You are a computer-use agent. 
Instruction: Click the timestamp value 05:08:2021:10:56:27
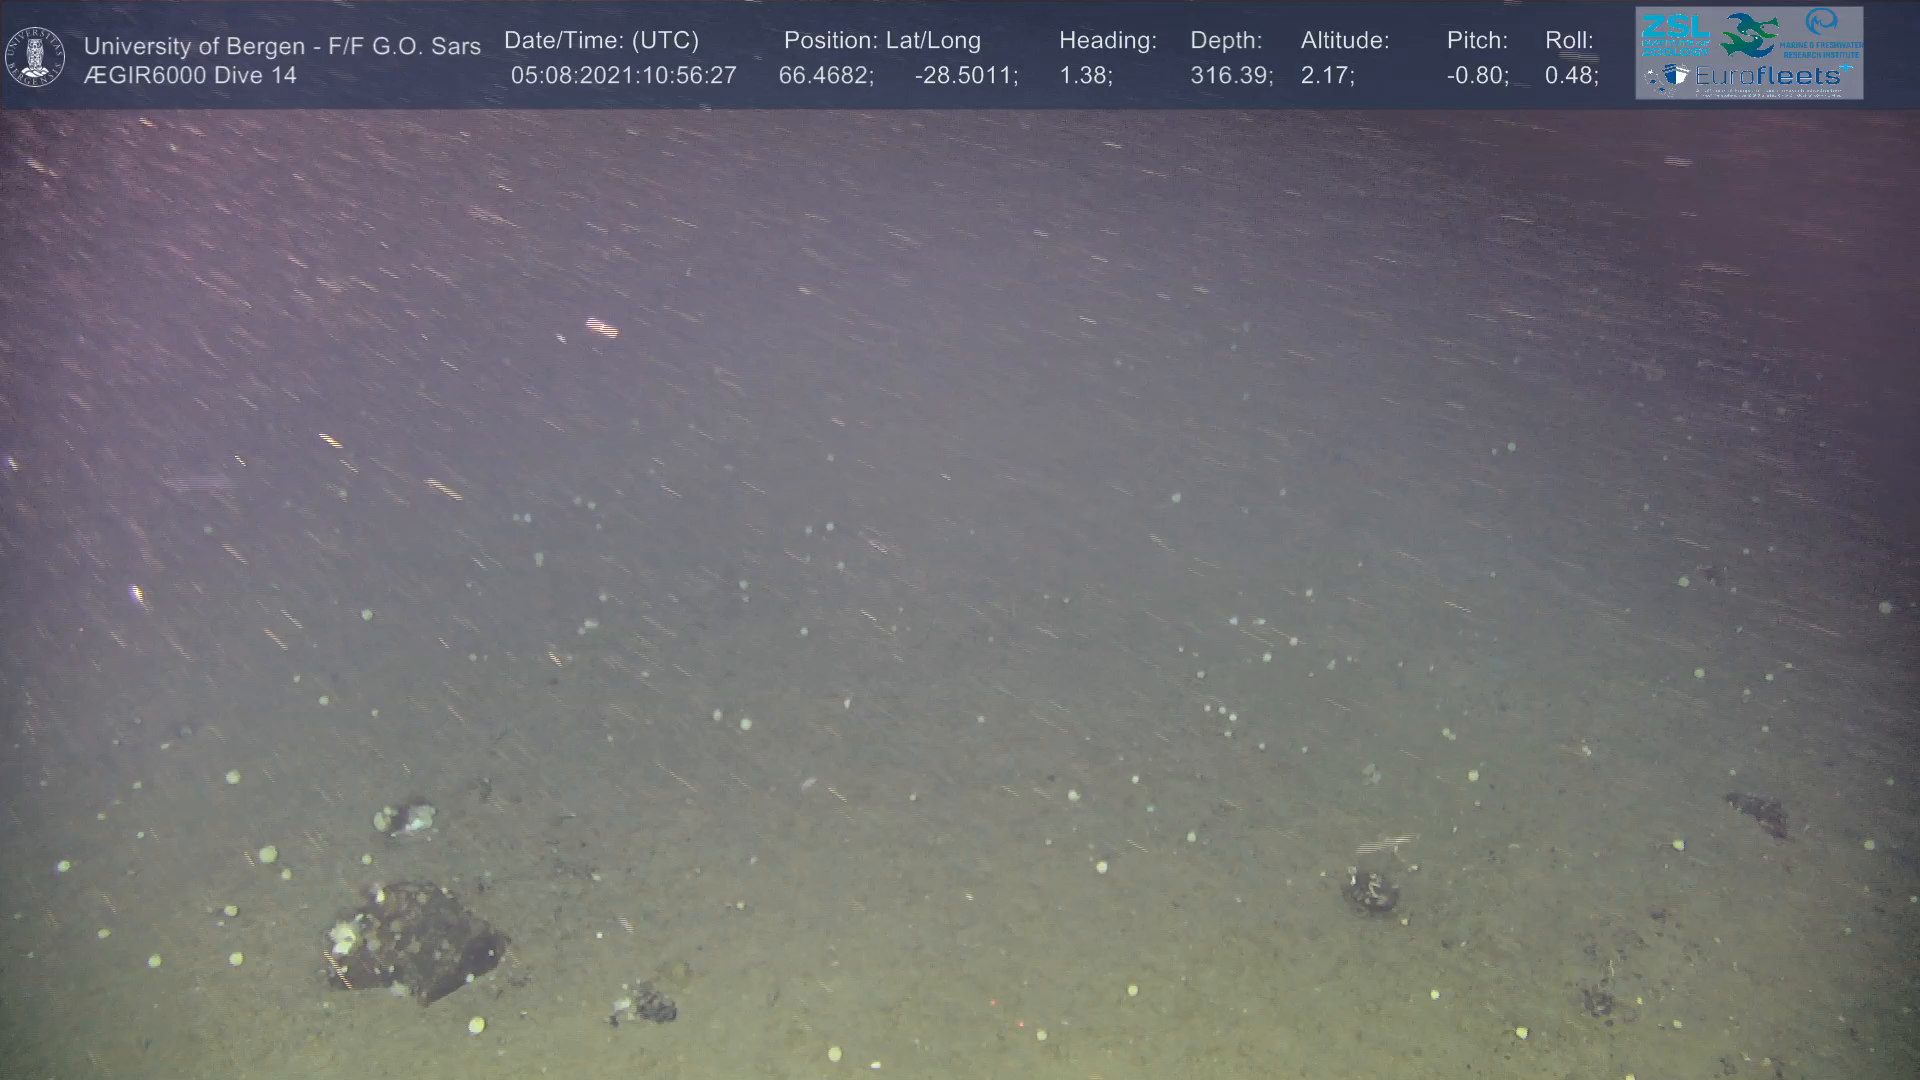pyautogui.click(x=623, y=76)
